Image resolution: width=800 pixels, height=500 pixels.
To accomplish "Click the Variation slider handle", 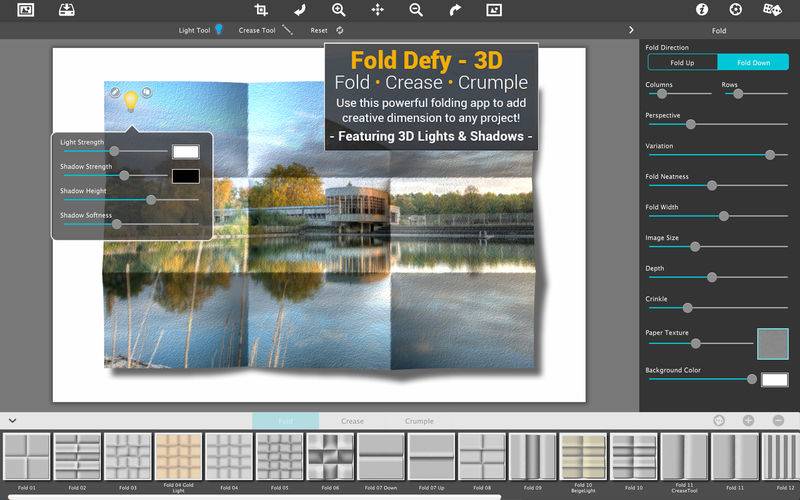I will click(x=770, y=155).
